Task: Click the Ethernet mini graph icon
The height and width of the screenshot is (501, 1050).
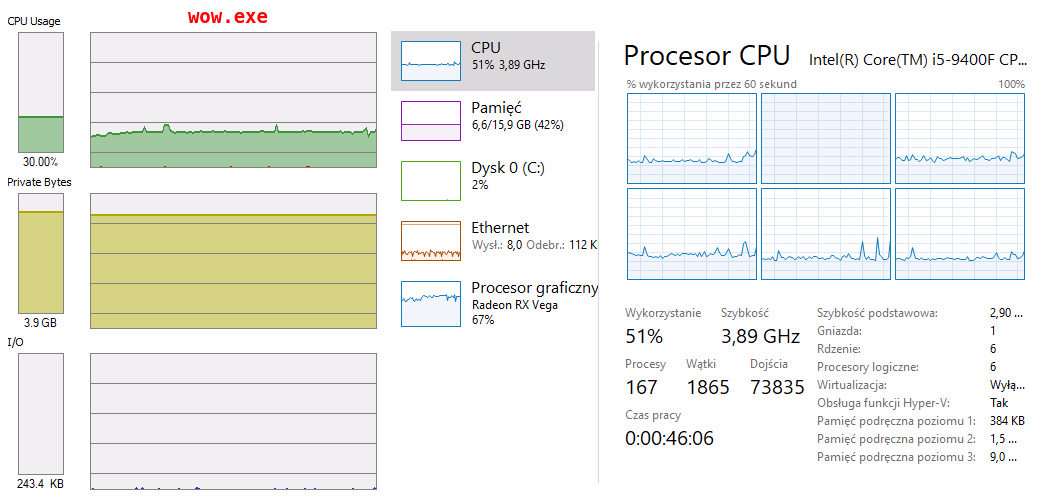Action: [430, 241]
